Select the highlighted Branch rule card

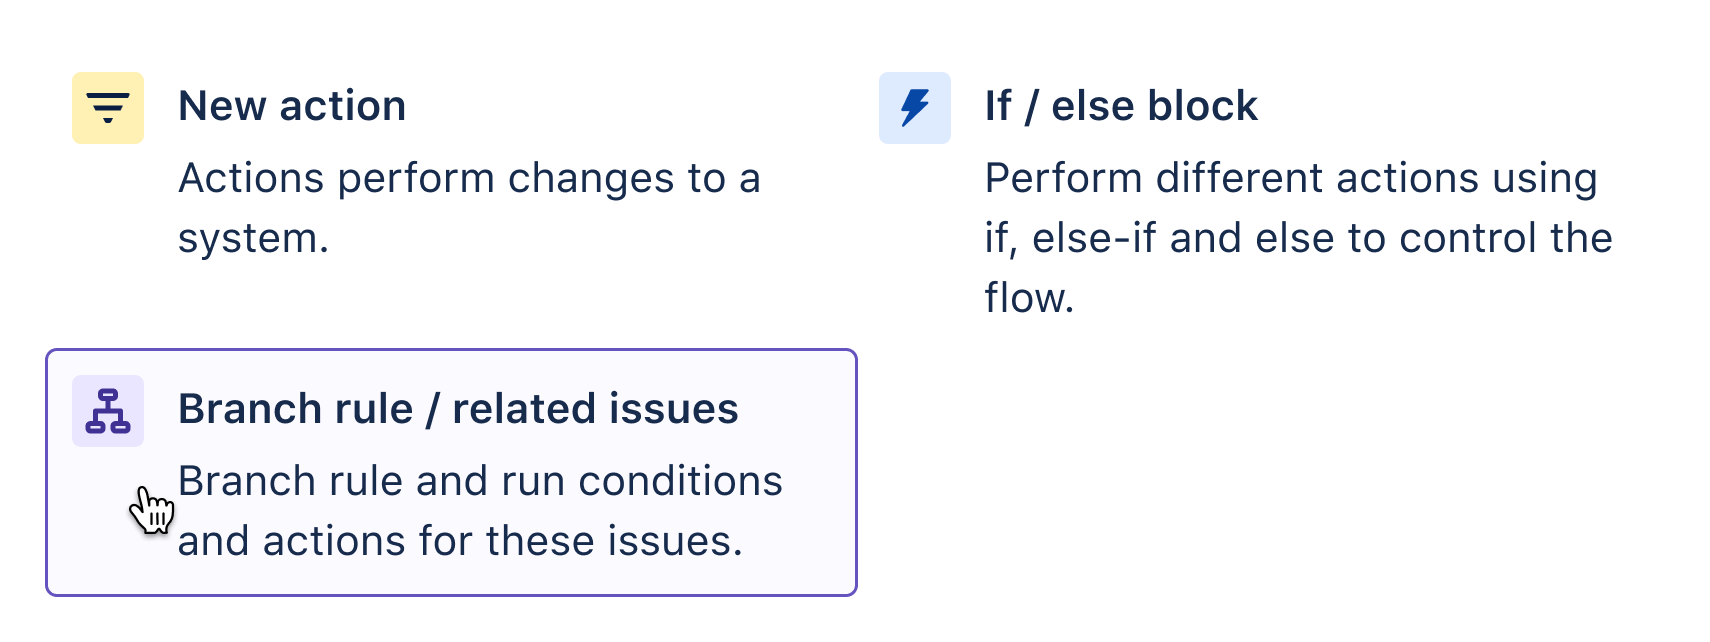click(453, 470)
